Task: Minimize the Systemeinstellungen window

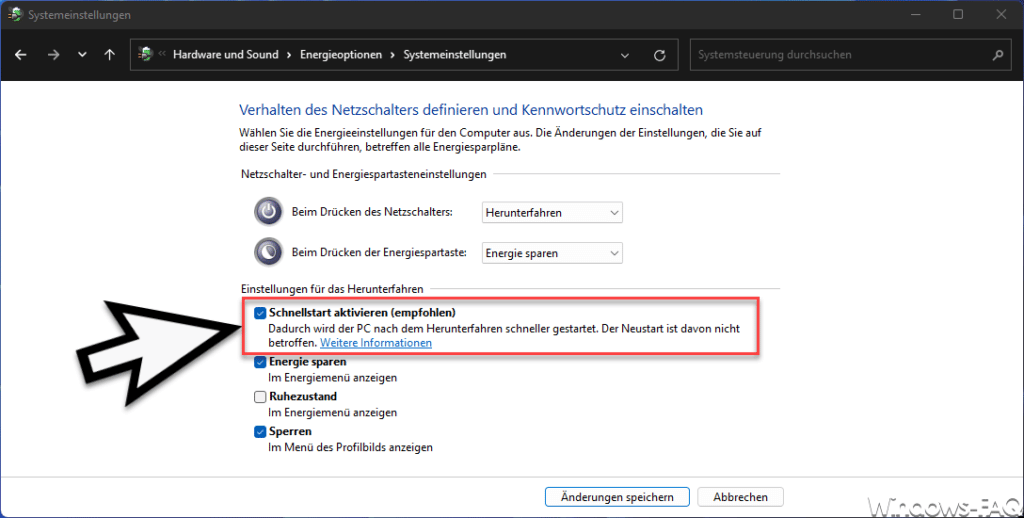Action: (916, 14)
